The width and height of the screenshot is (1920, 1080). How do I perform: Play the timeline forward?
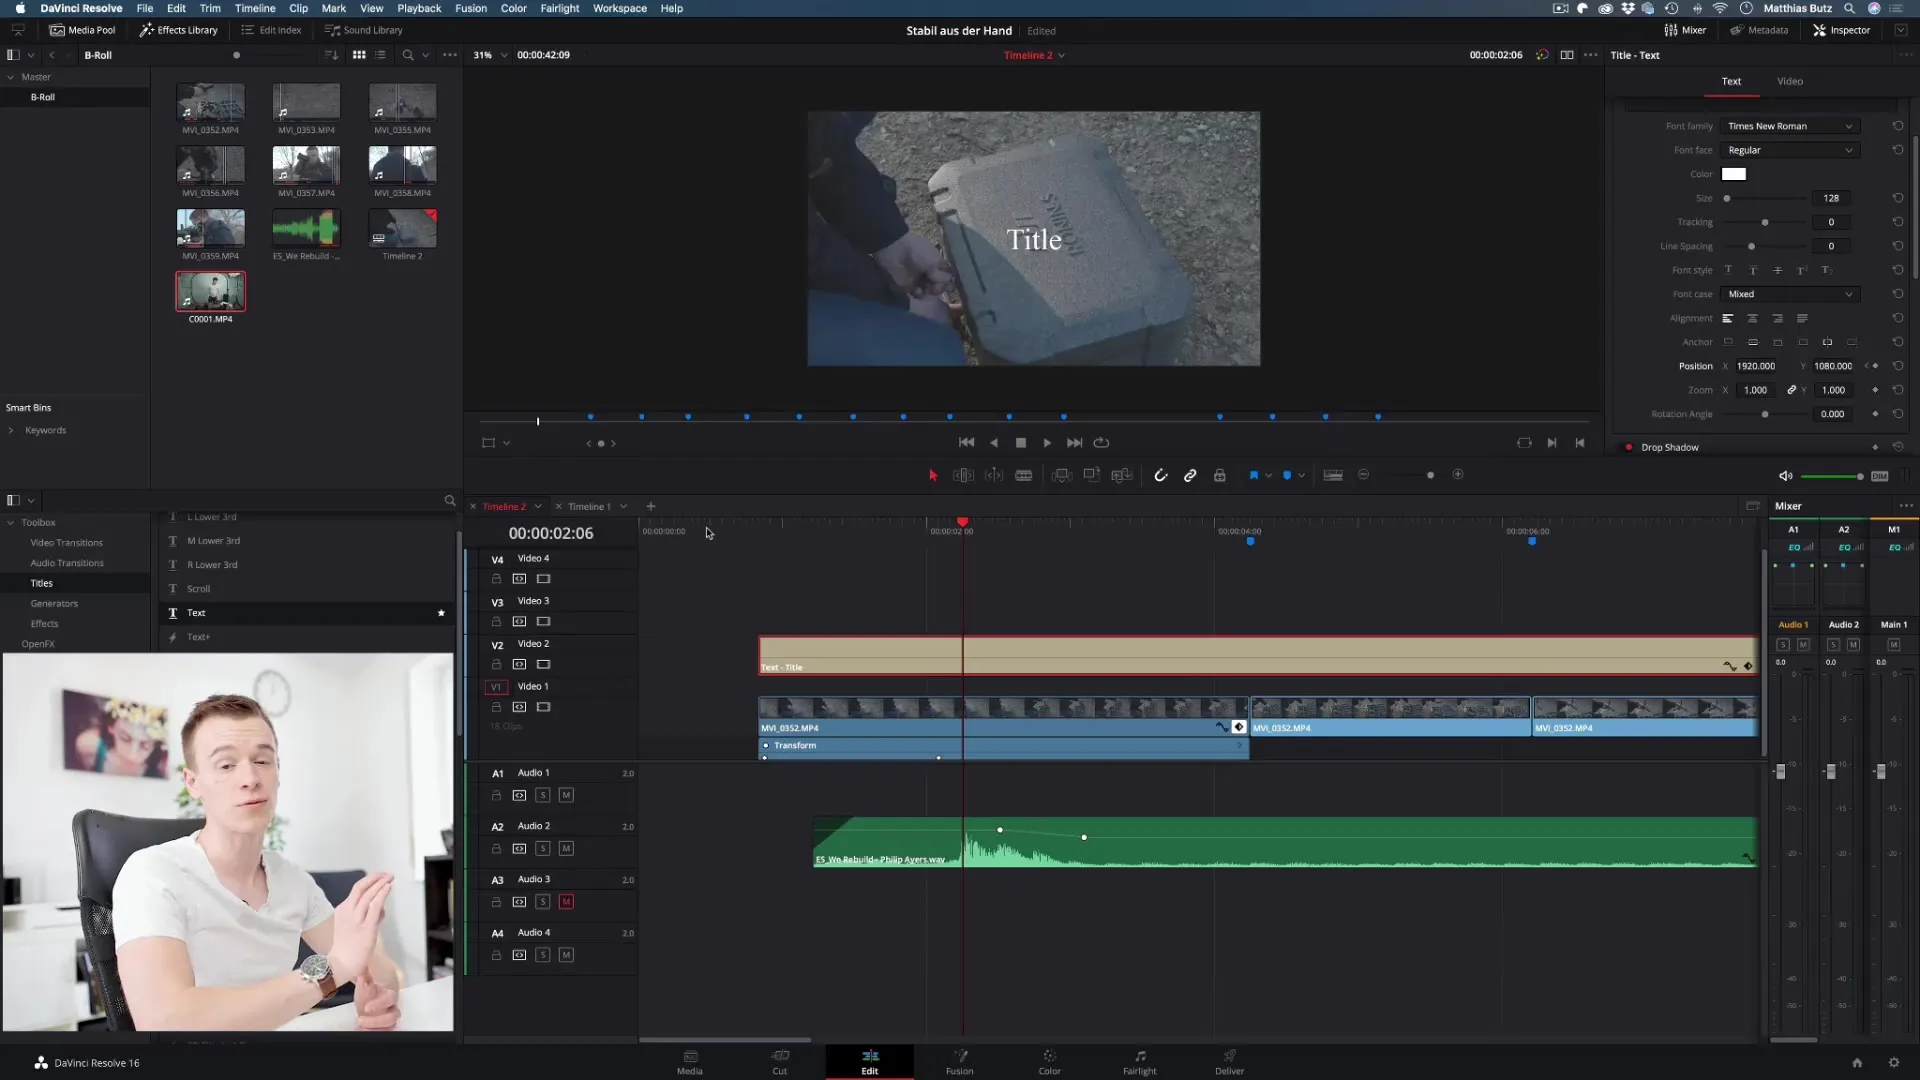[1047, 443]
